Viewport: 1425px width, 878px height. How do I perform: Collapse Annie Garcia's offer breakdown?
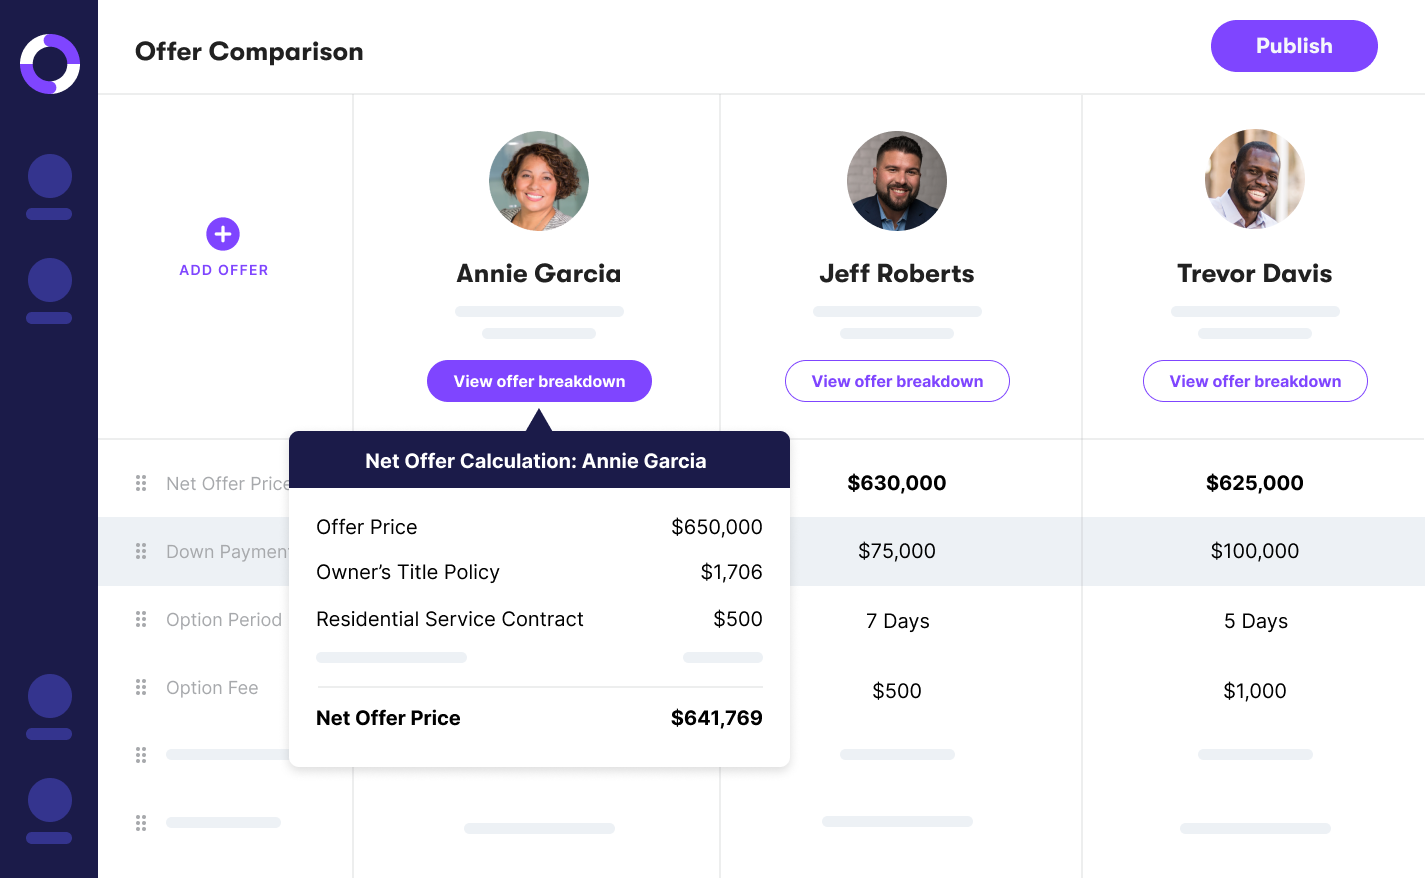[x=539, y=381]
